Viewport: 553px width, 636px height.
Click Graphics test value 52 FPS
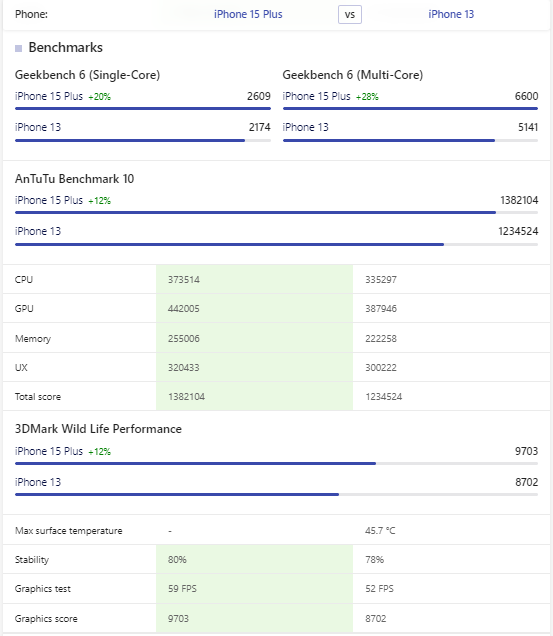coord(379,589)
